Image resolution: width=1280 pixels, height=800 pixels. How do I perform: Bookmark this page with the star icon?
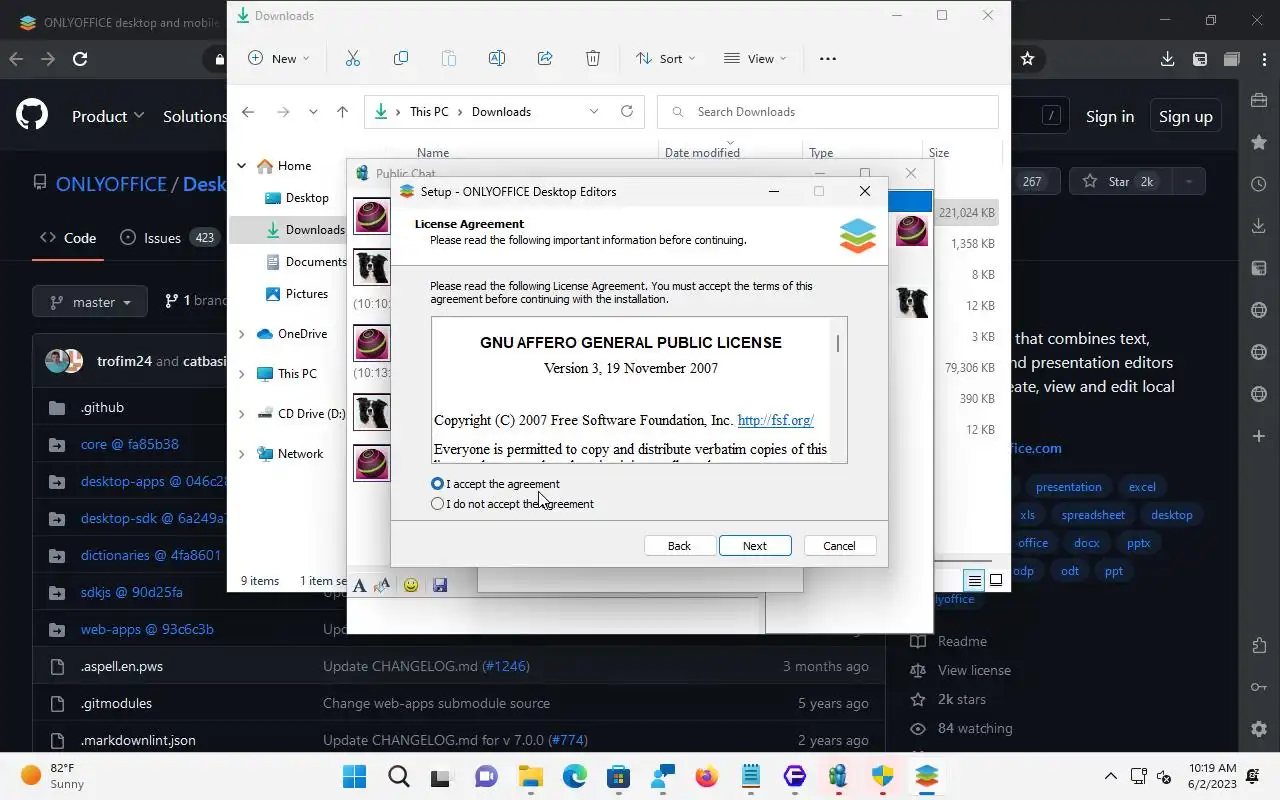[x=1027, y=59]
